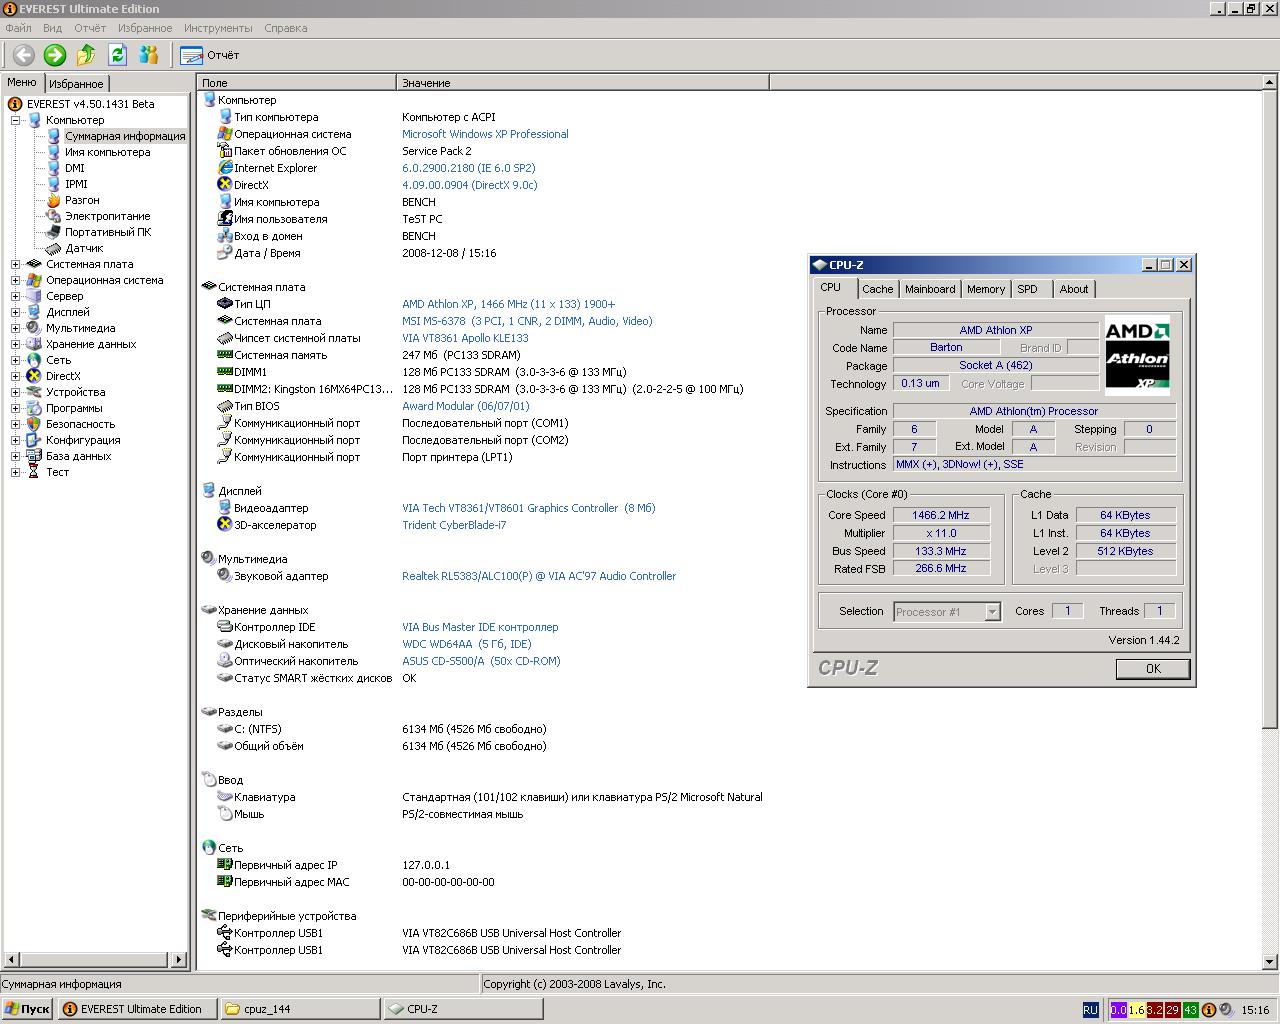
Task: Click the AMD Athlon XP processor link
Action: 508,304
